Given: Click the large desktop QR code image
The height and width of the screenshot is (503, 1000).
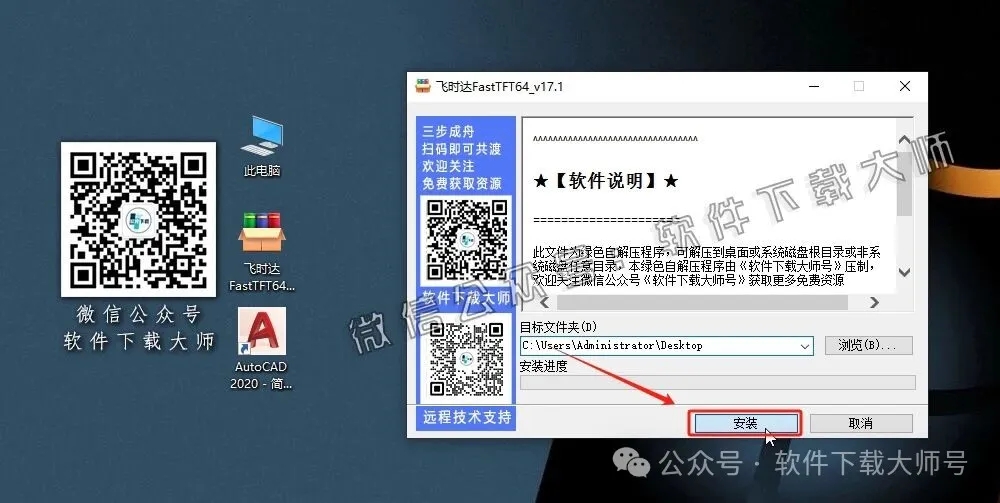Looking at the screenshot, I should (x=138, y=220).
